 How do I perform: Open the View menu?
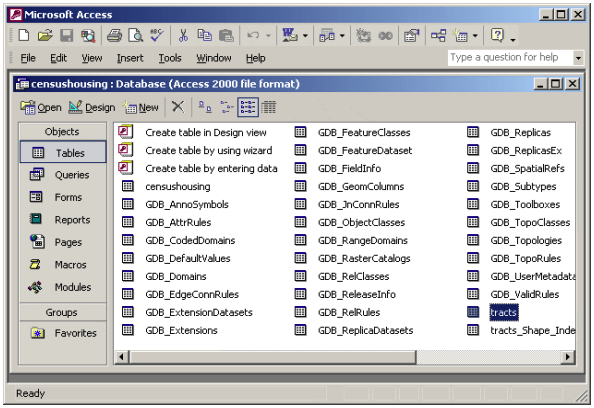click(92, 58)
